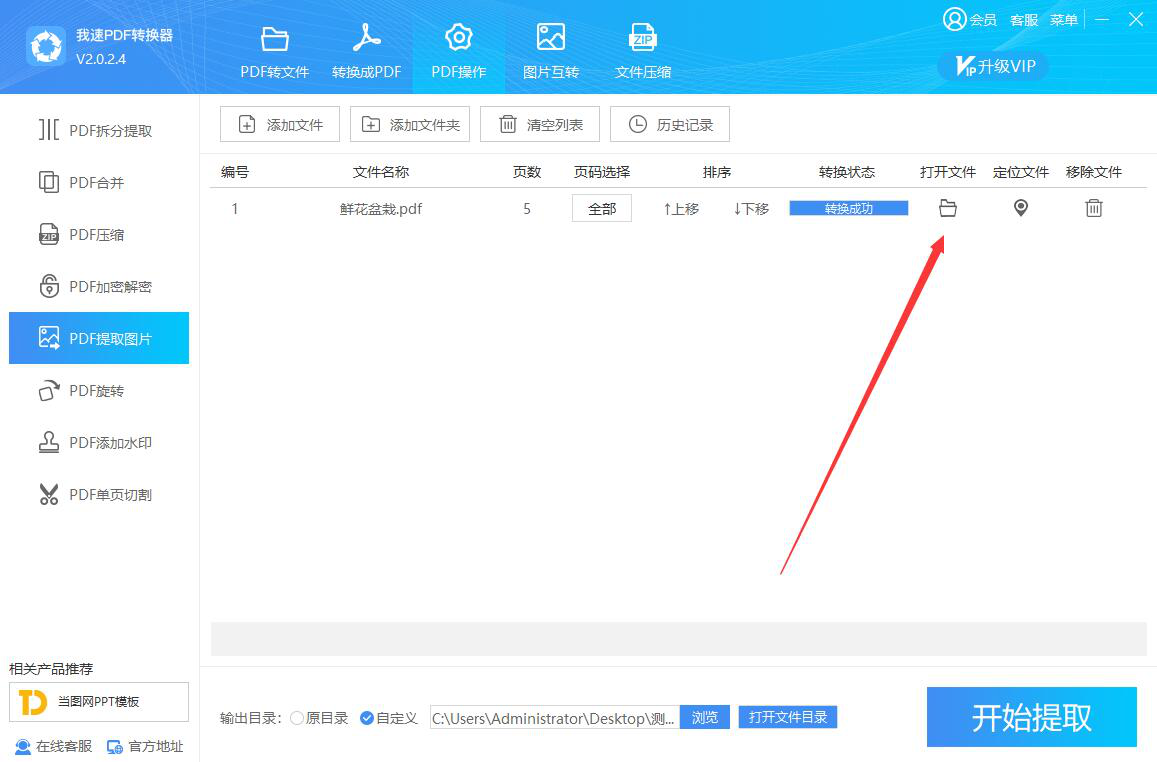
Task: Select PDF合并 in sidebar
Action: coord(99,182)
